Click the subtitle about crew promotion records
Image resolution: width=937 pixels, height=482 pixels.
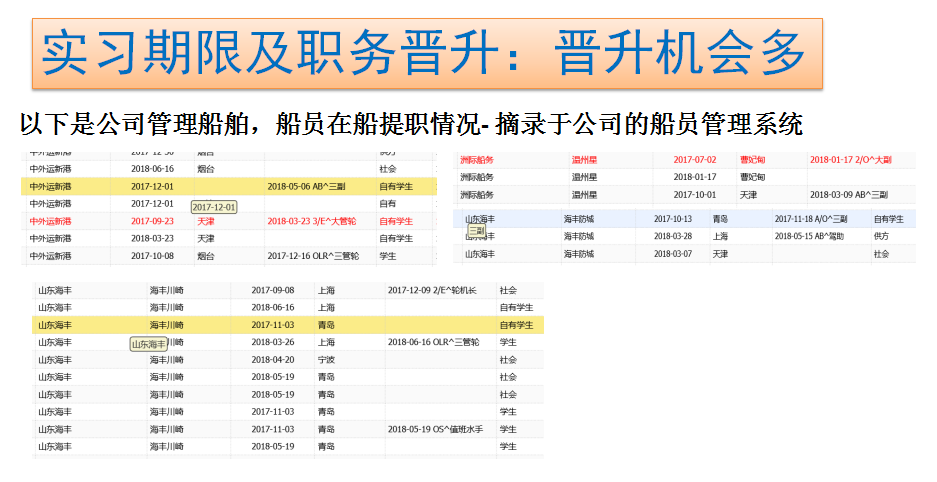pos(410,125)
